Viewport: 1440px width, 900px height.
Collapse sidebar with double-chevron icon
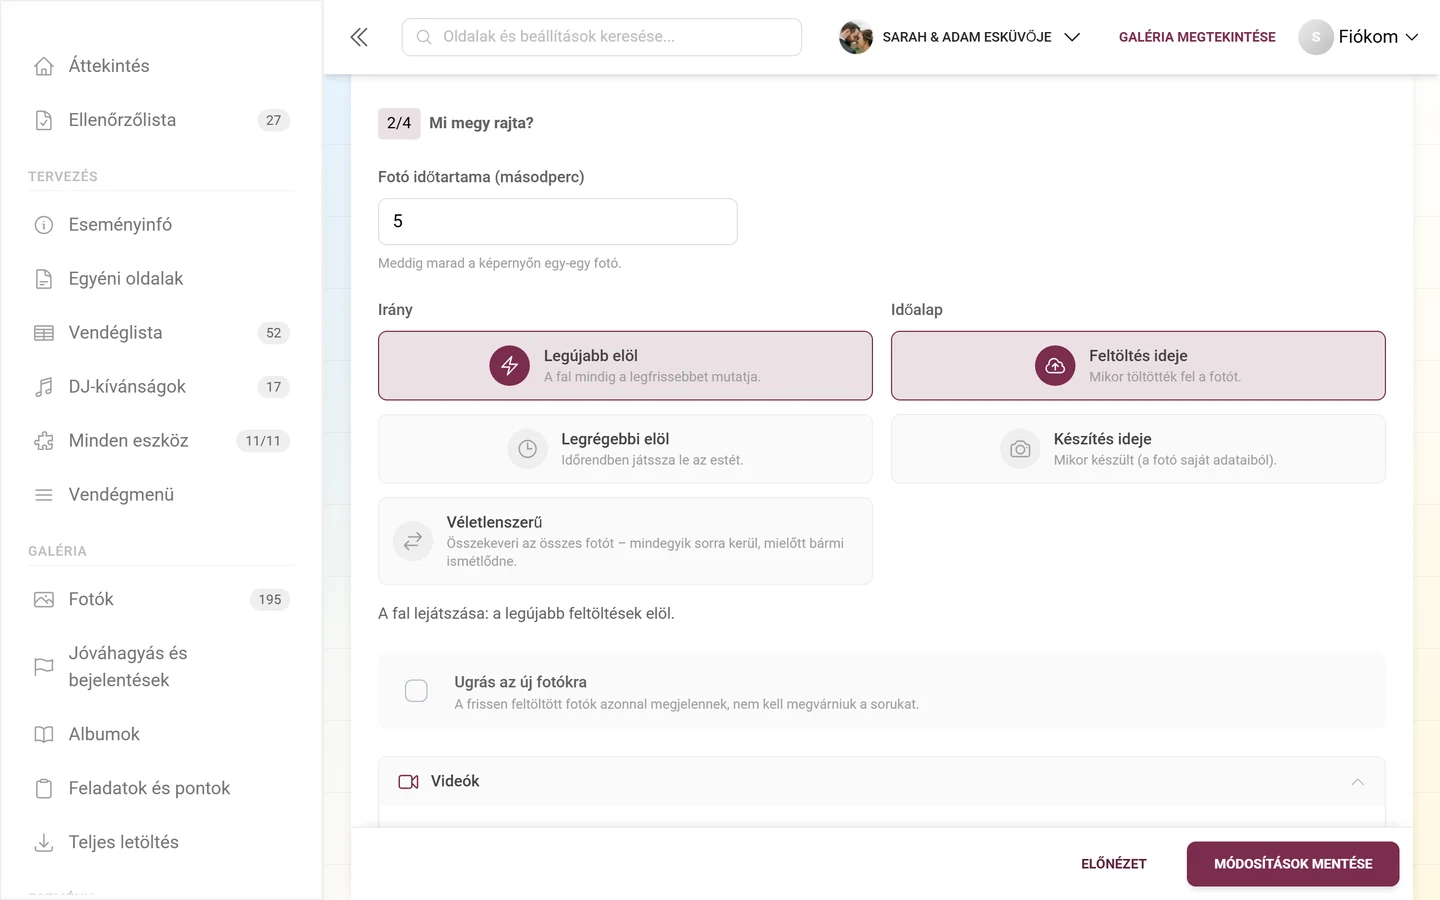[x=359, y=37]
